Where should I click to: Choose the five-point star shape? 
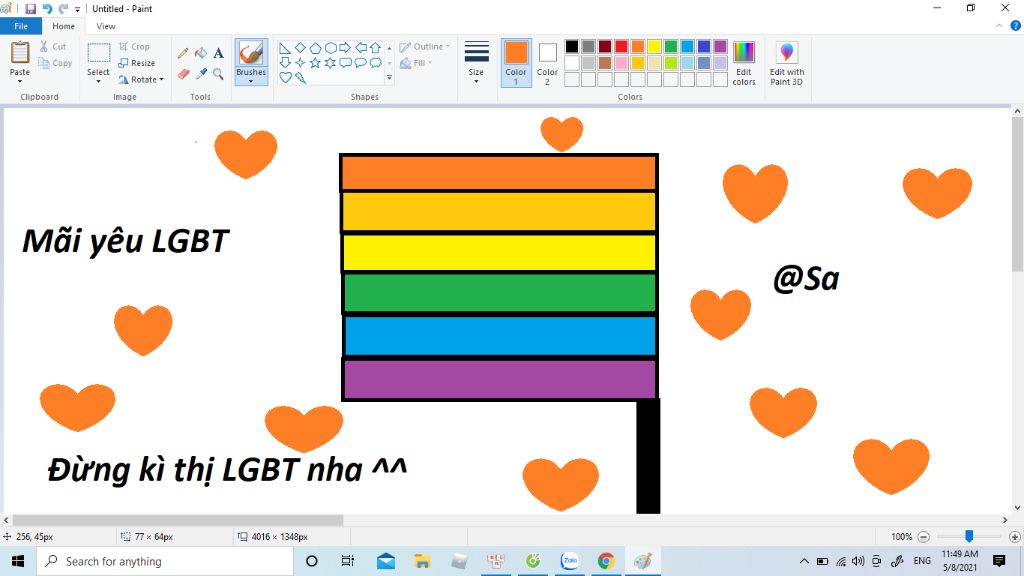point(315,63)
